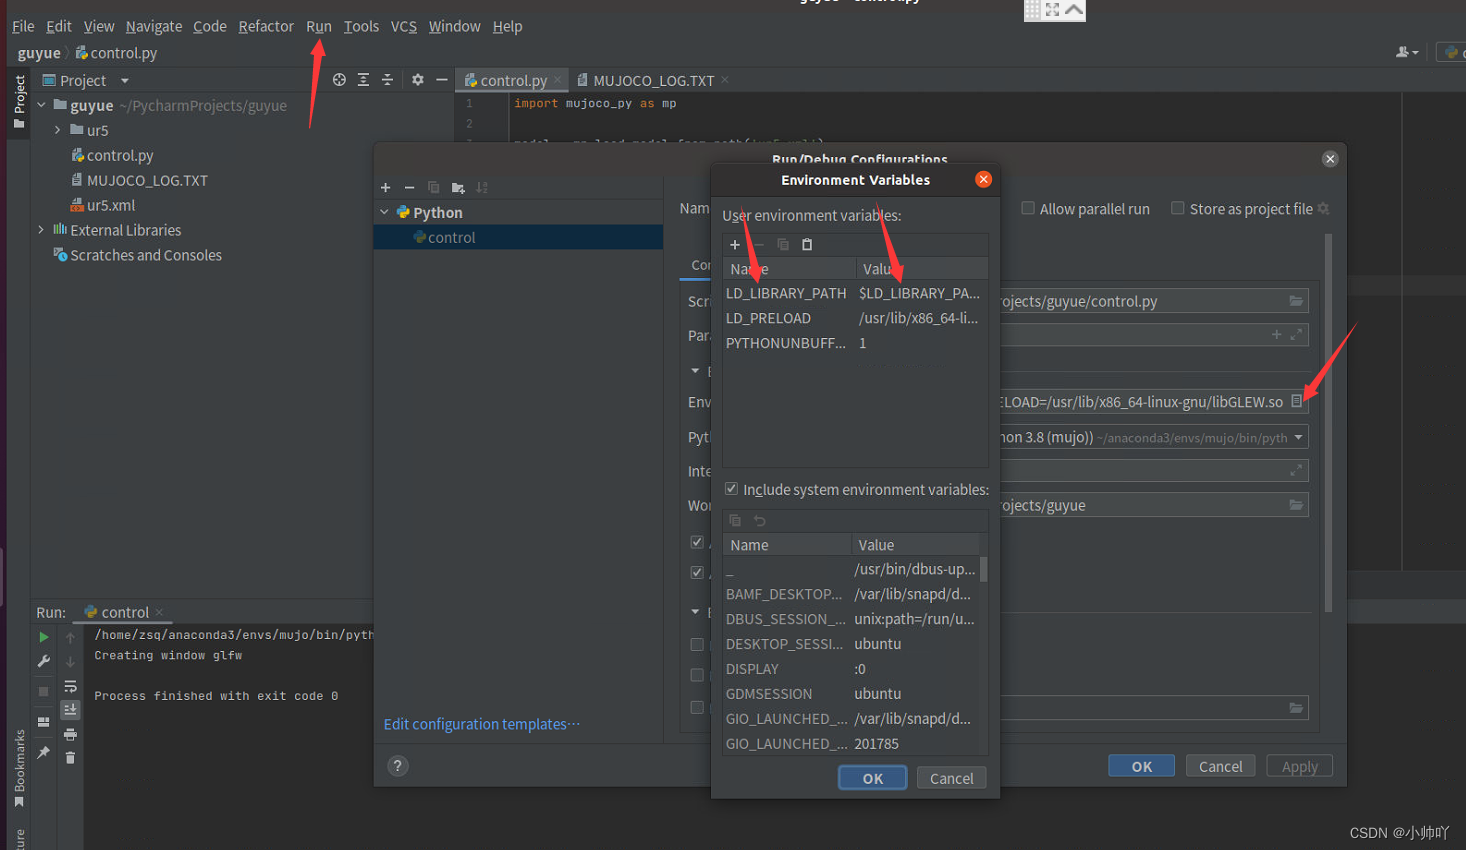
Task: Open the Refactor menu
Action: pyautogui.click(x=266, y=26)
